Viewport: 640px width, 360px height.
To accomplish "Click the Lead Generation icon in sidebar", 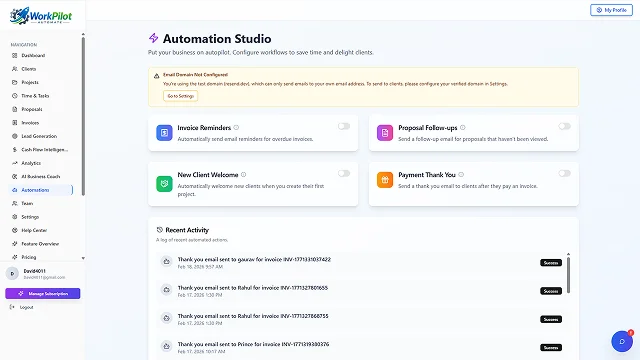I will tap(15, 136).
